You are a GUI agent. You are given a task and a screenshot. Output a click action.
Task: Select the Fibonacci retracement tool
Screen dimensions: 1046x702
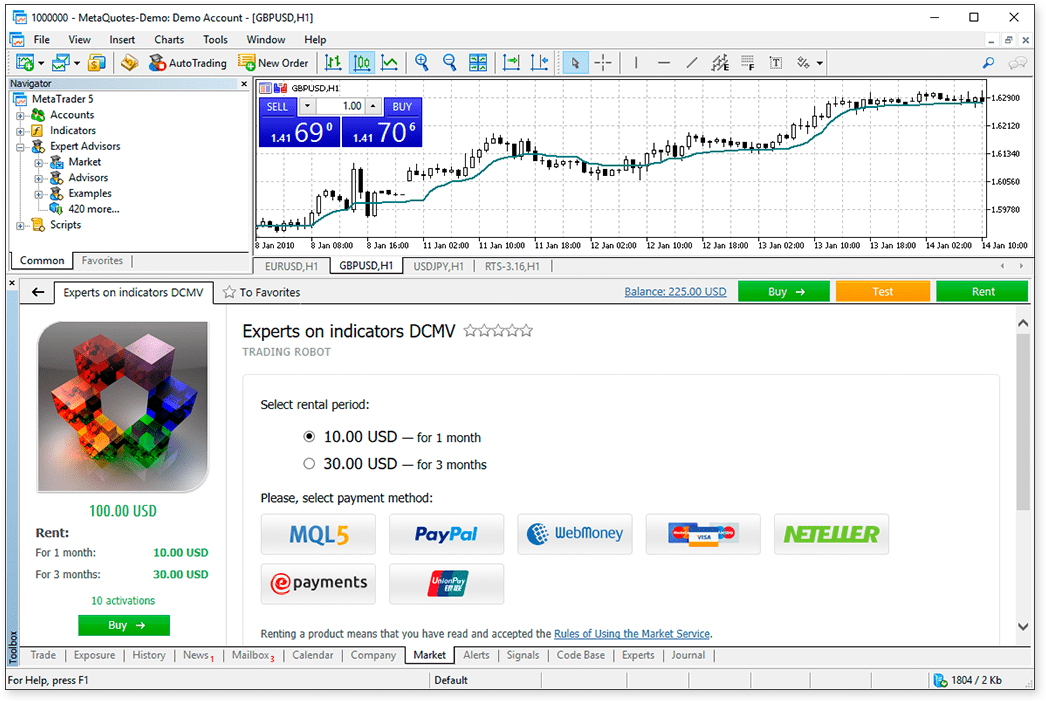pyautogui.click(x=748, y=63)
